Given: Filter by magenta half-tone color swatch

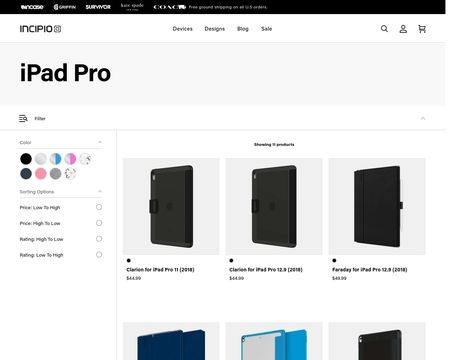Looking at the screenshot, I should (70, 159).
